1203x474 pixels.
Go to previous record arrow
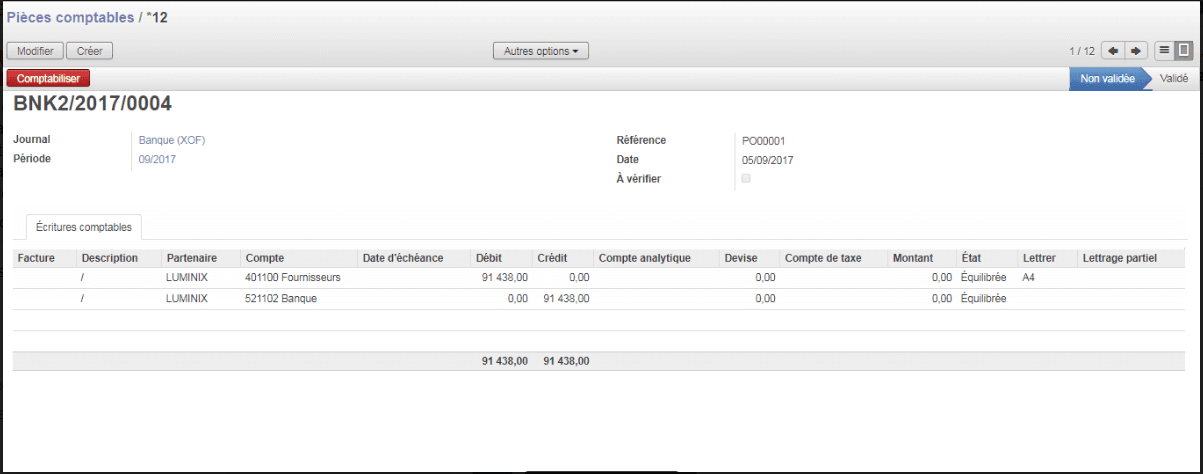click(x=1113, y=50)
